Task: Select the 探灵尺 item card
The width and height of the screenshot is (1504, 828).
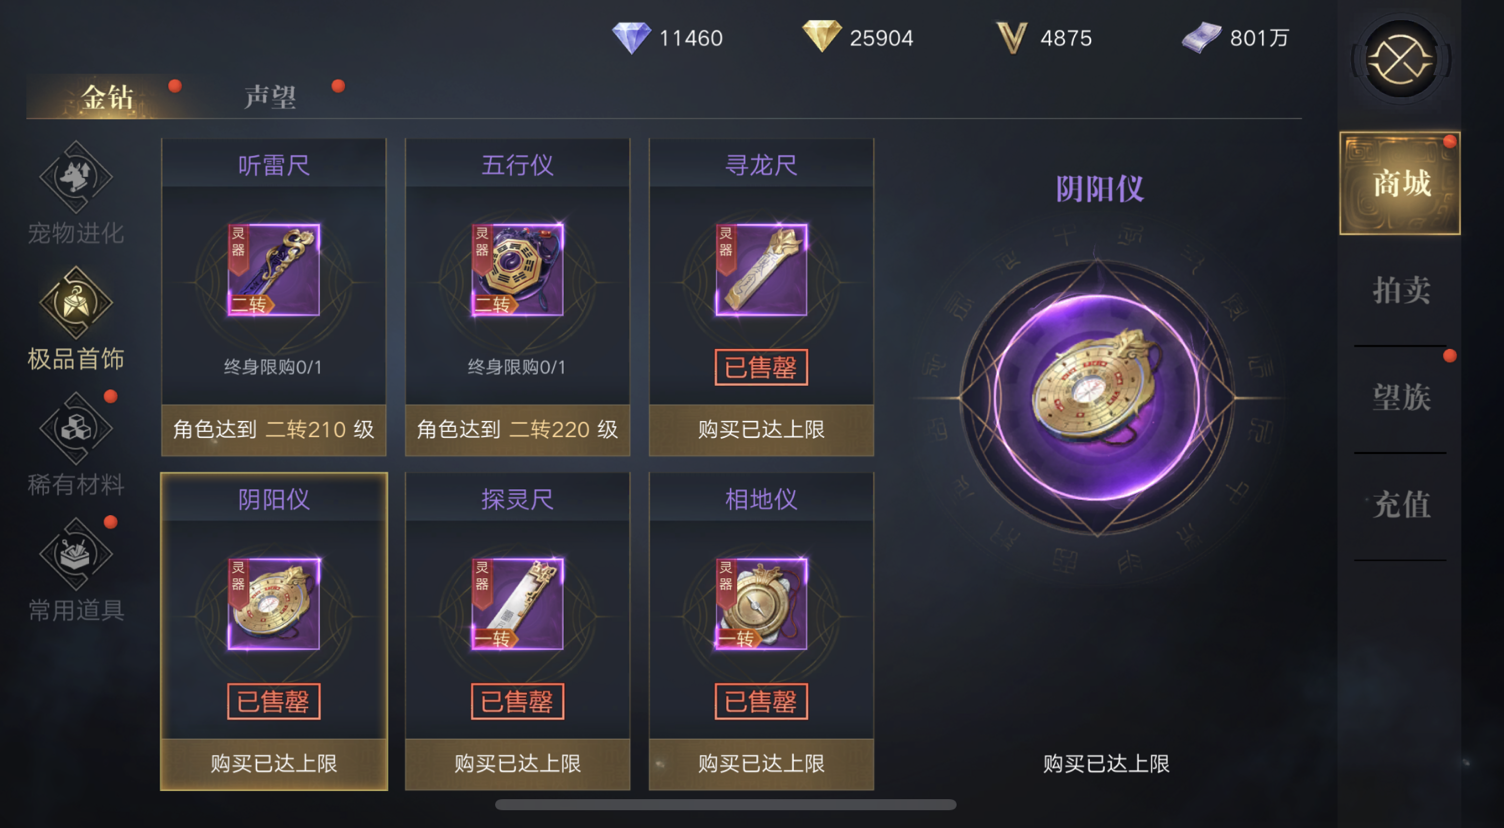Action: coord(517,631)
